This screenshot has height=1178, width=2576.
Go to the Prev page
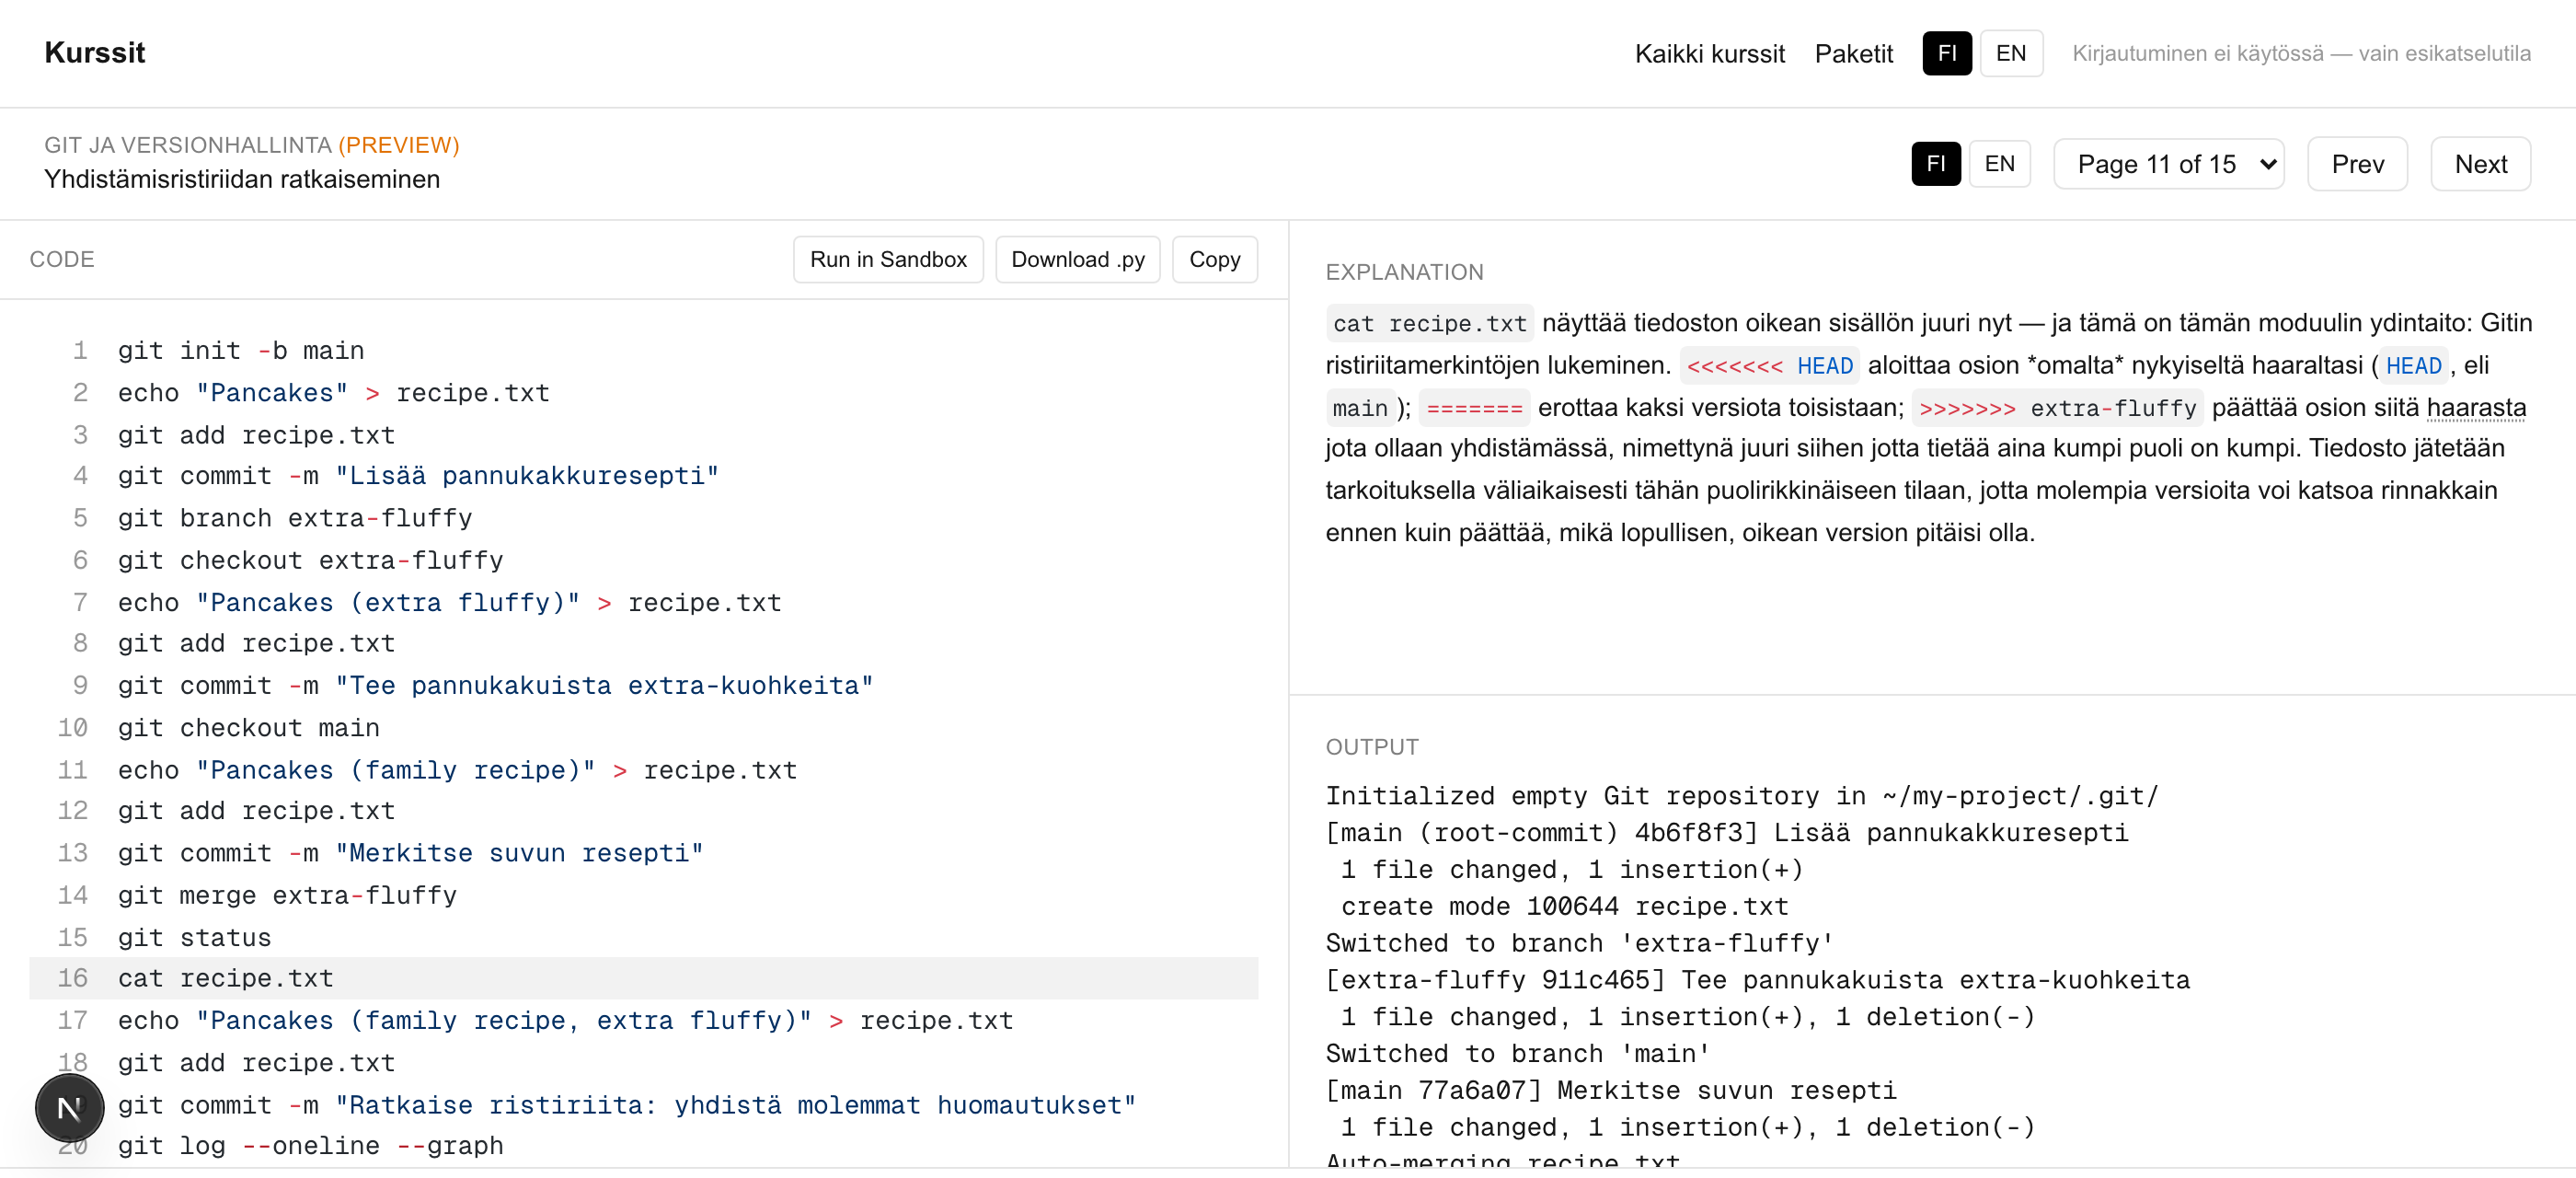click(x=2357, y=164)
